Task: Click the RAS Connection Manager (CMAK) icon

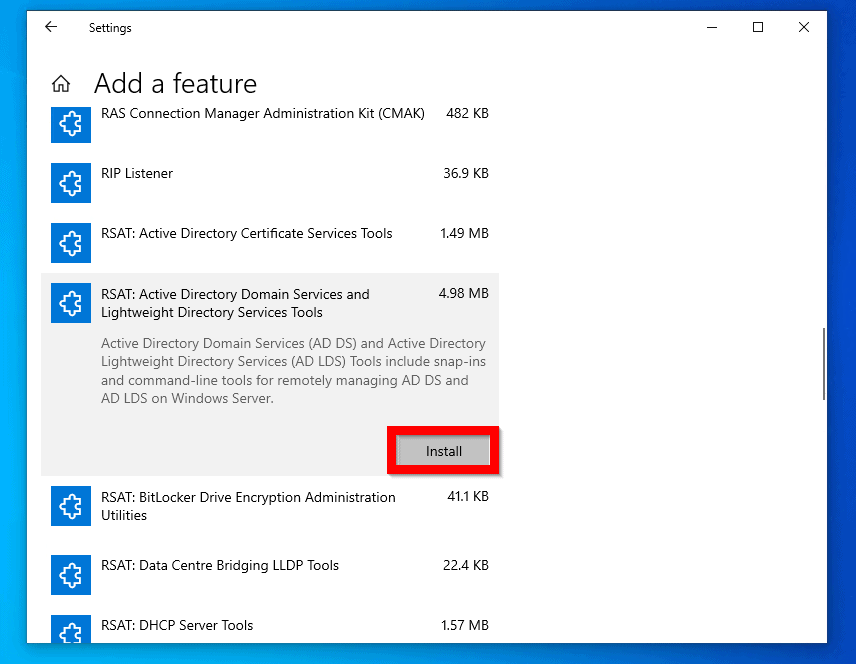Action: click(x=70, y=124)
